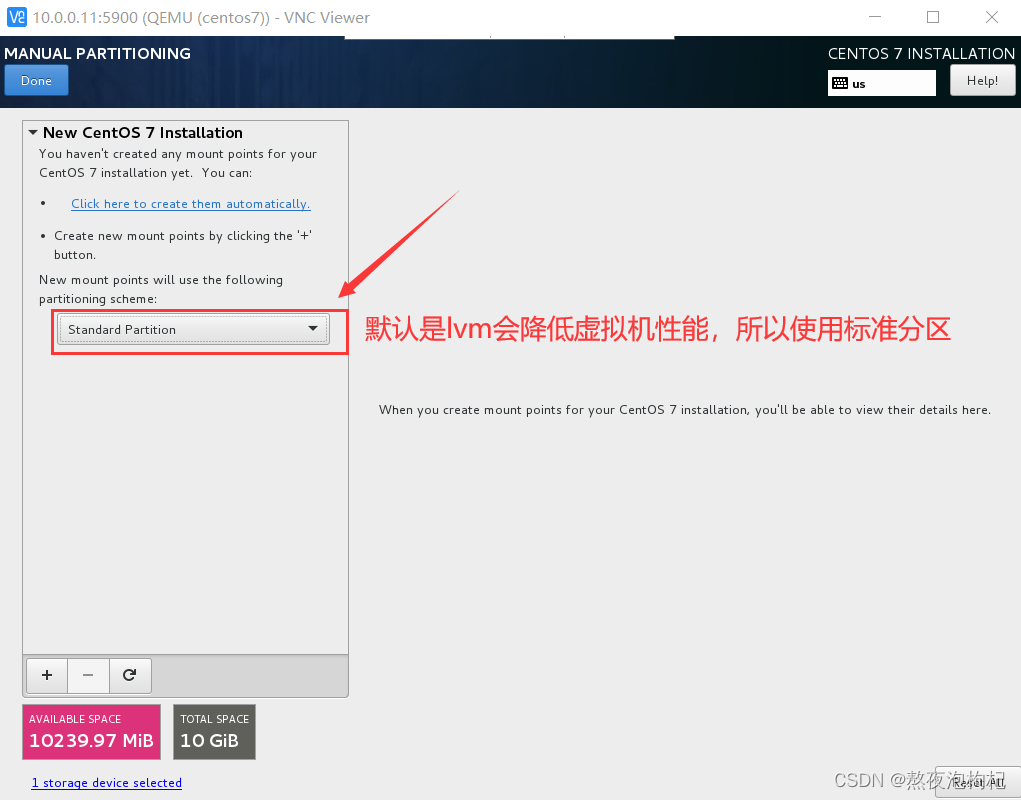Image resolution: width=1021 pixels, height=800 pixels.
Task: Reload storage configuration with refresh icon
Action: [130, 675]
